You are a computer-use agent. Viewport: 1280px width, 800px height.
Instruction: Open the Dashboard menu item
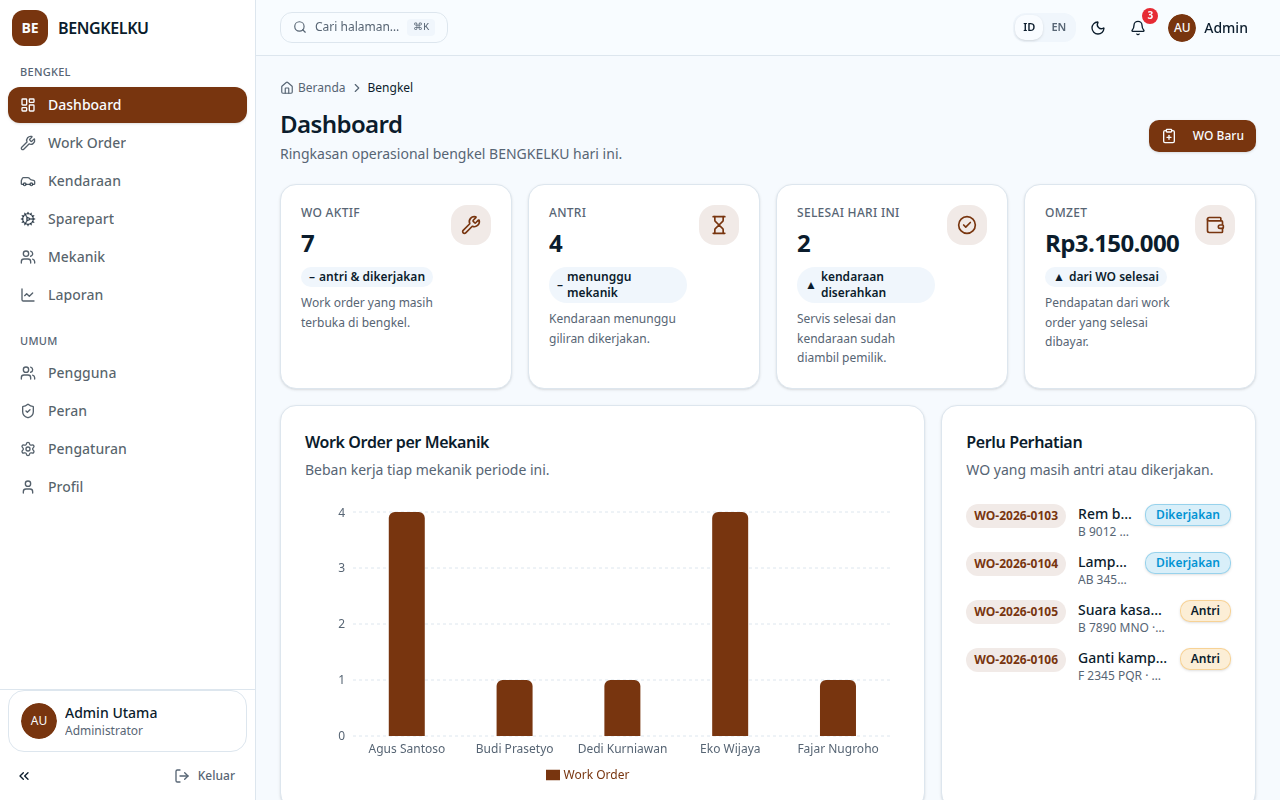[x=128, y=105]
